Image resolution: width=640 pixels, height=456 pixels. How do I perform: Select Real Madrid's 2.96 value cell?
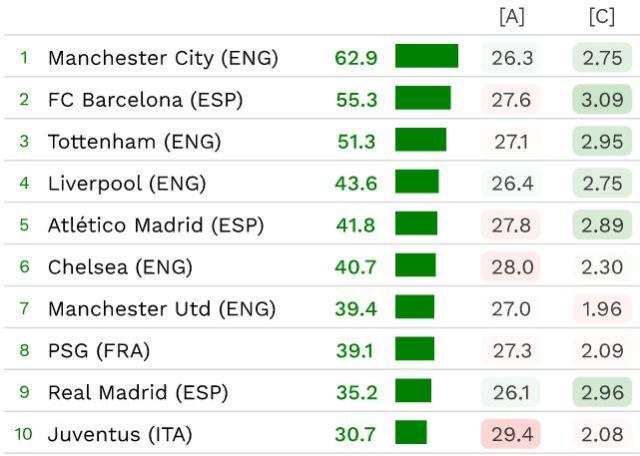click(602, 392)
